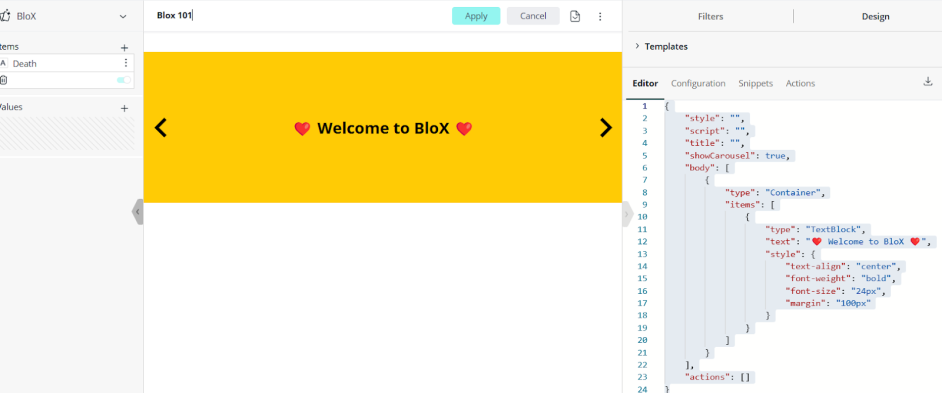This screenshot has width=942, height=393.
Task: Open the Editor tab
Action: (x=645, y=84)
